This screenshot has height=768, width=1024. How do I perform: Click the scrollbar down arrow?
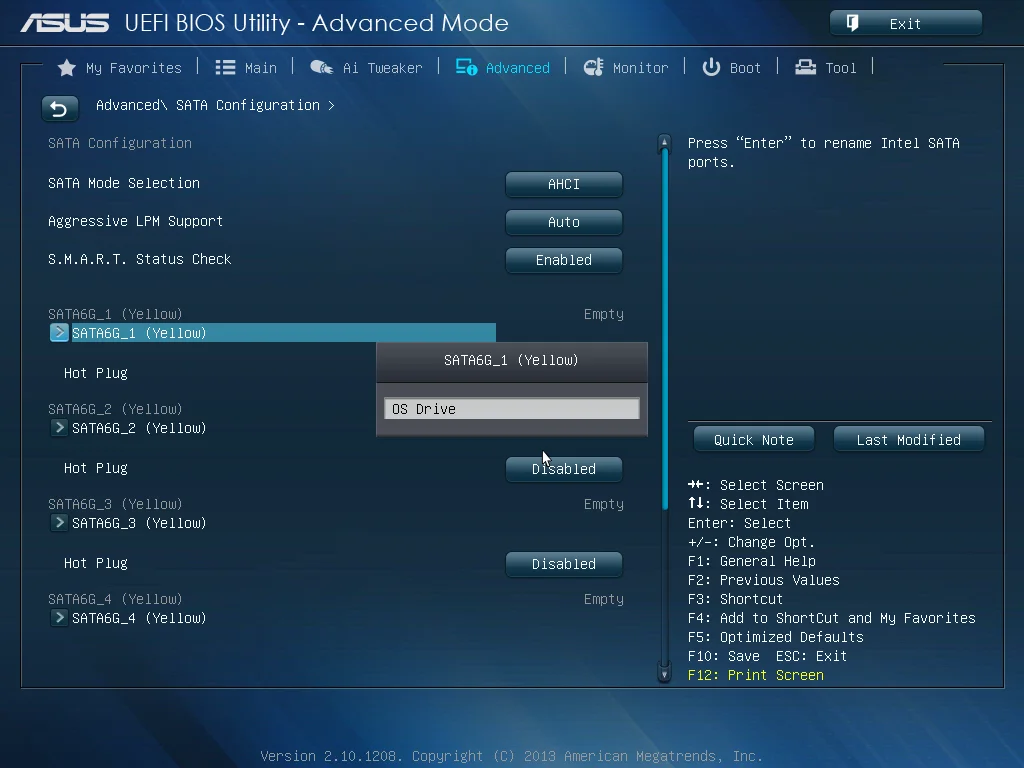pyautogui.click(x=664, y=675)
